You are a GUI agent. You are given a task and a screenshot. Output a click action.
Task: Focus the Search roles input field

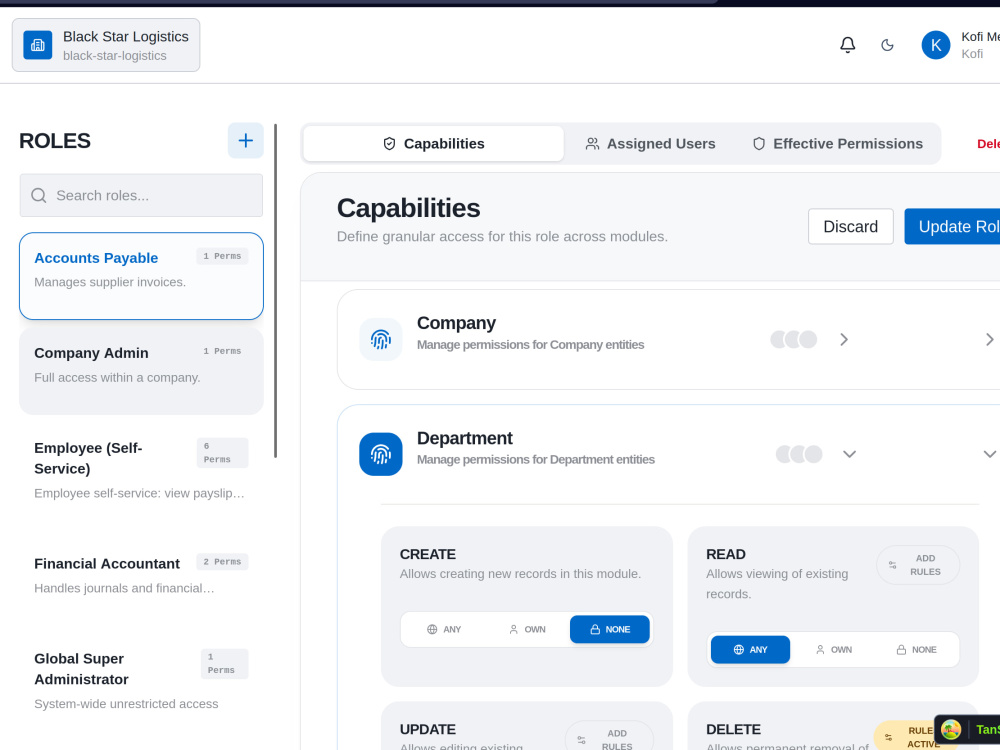point(141,195)
